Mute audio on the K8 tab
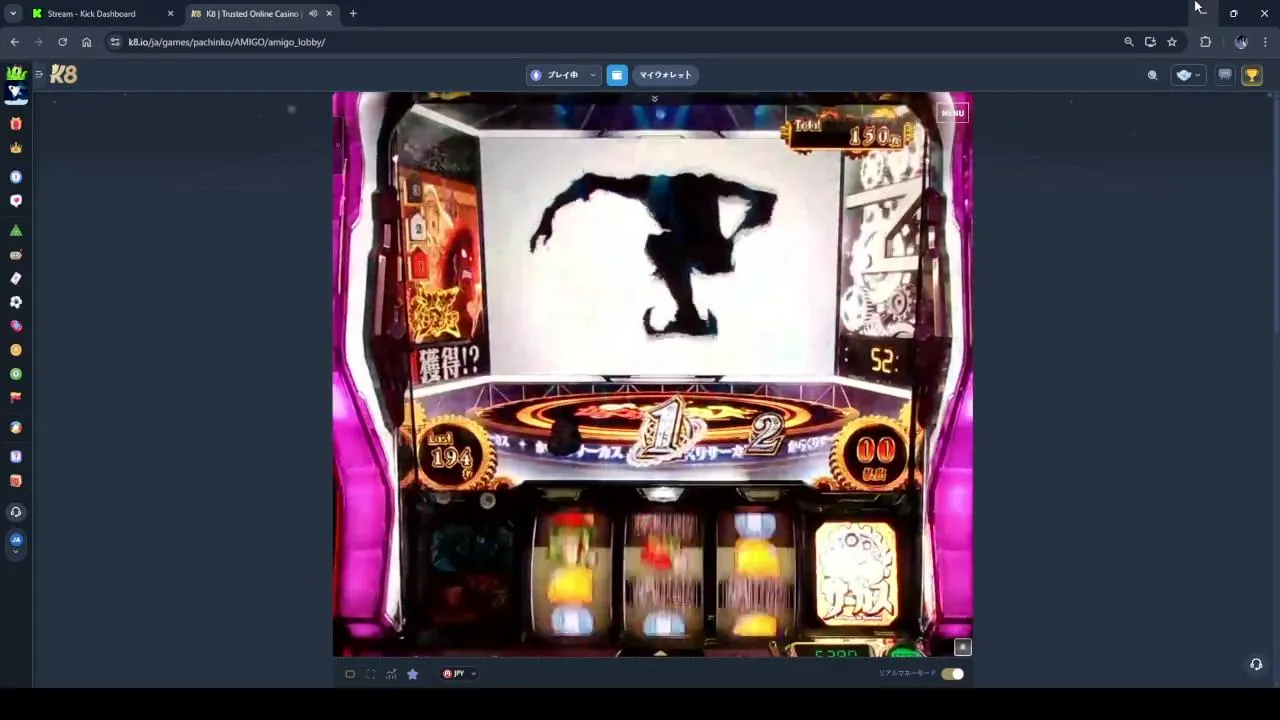Image resolution: width=1280 pixels, height=720 pixels. tap(313, 14)
